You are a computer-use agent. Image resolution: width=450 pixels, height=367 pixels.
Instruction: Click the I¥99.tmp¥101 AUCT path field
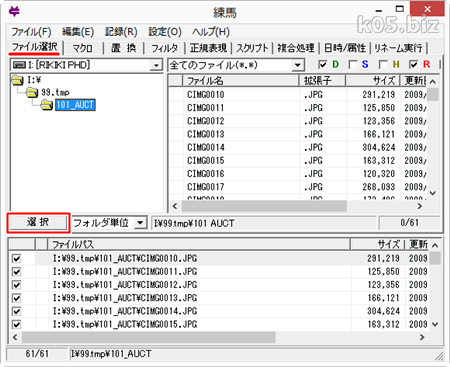click(x=264, y=223)
